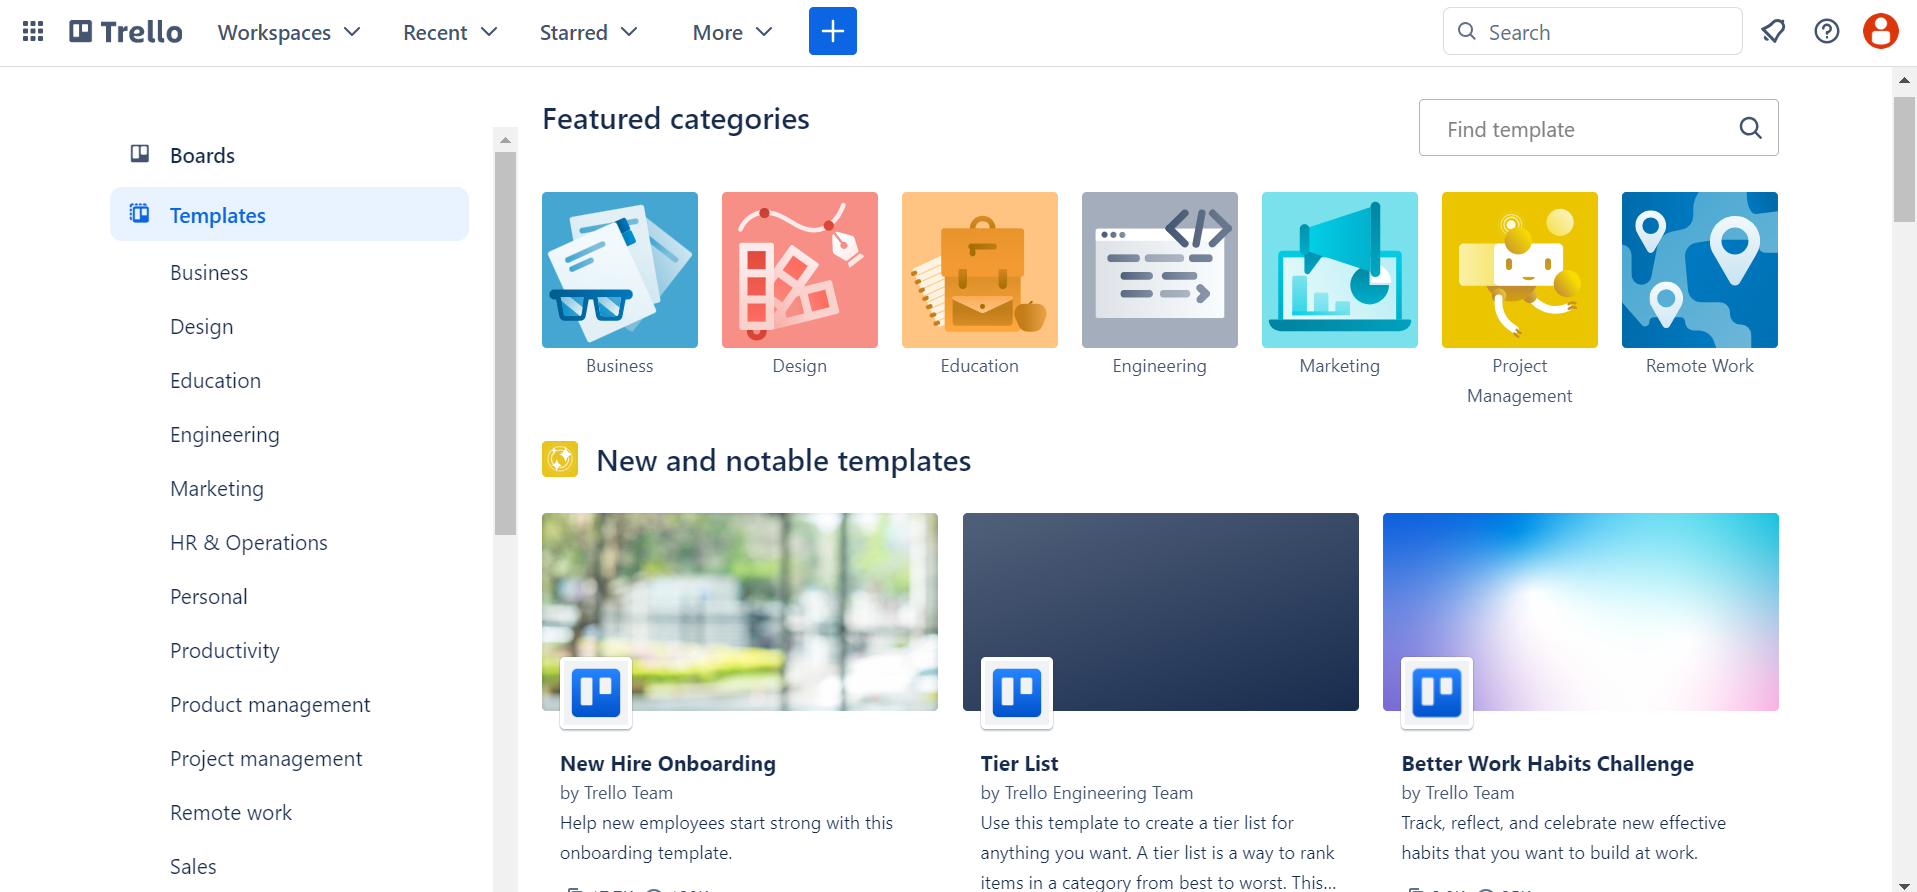This screenshot has height=892, width=1917.
Task: Click the magnifier icon in Find template
Action: [x=1750, y=128]
